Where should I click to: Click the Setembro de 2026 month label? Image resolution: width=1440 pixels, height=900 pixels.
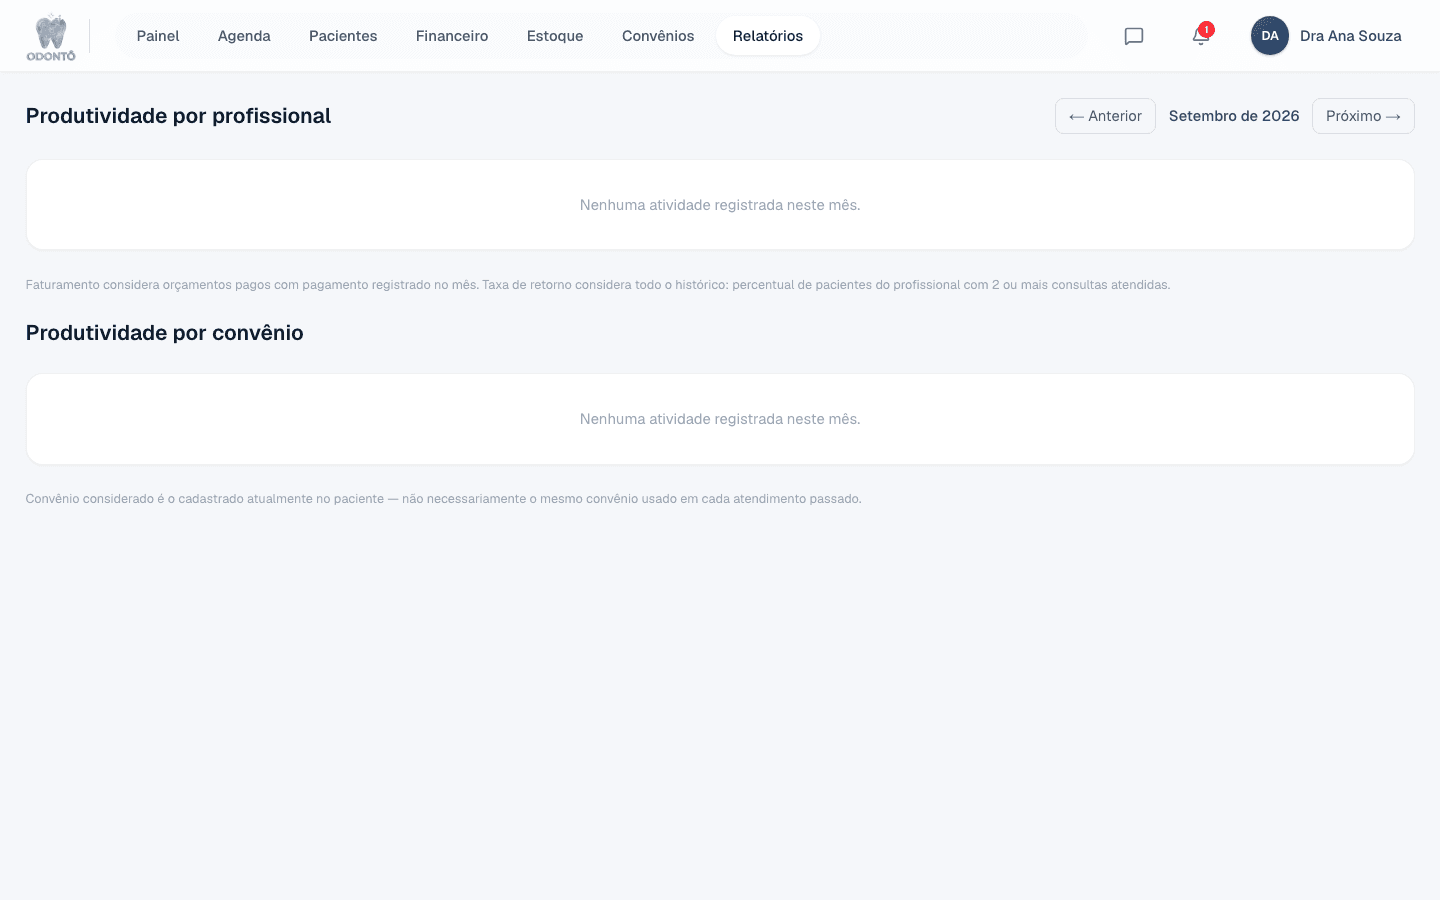point(1234,116)
